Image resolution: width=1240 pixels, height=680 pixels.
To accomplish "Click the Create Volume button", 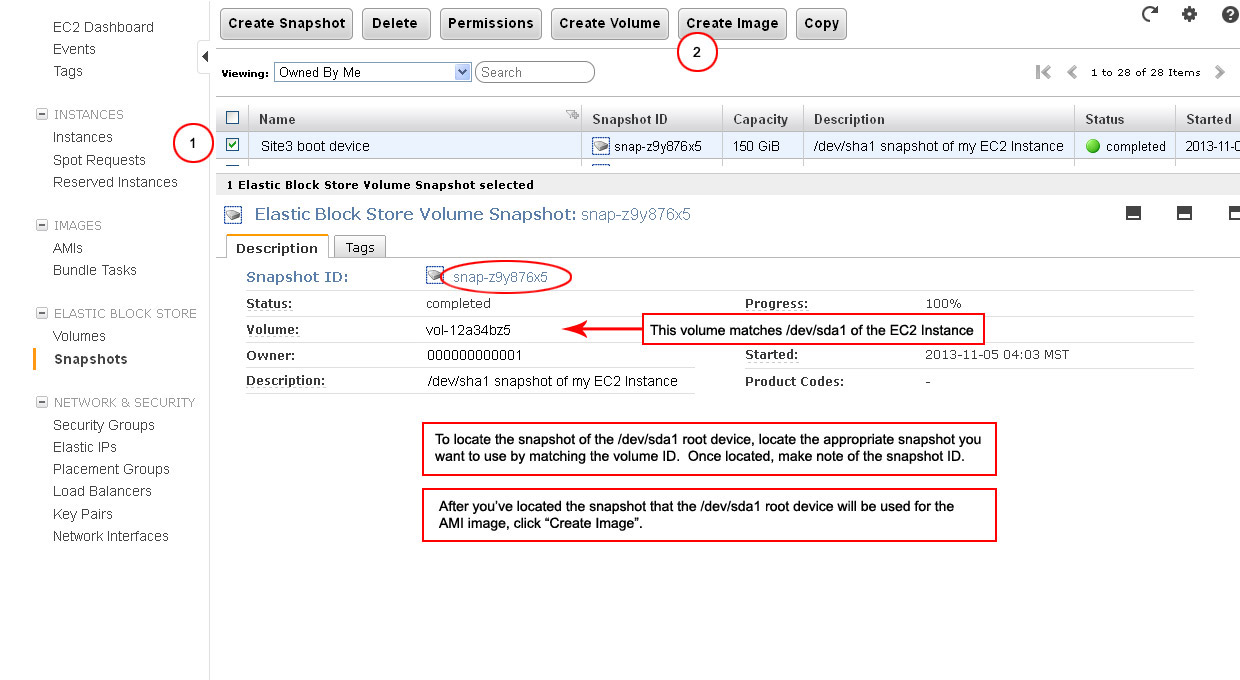I will click(610, 23).
